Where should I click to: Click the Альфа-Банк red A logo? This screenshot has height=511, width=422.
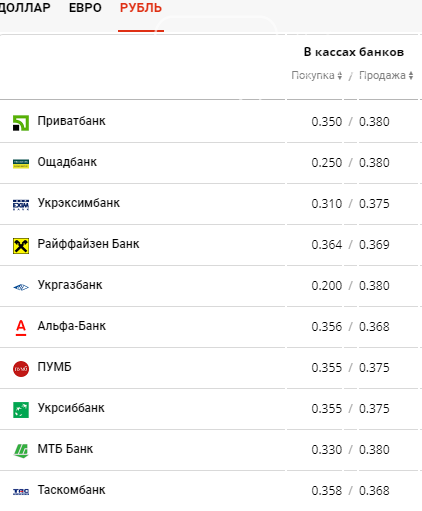click(x=21, y=328)
